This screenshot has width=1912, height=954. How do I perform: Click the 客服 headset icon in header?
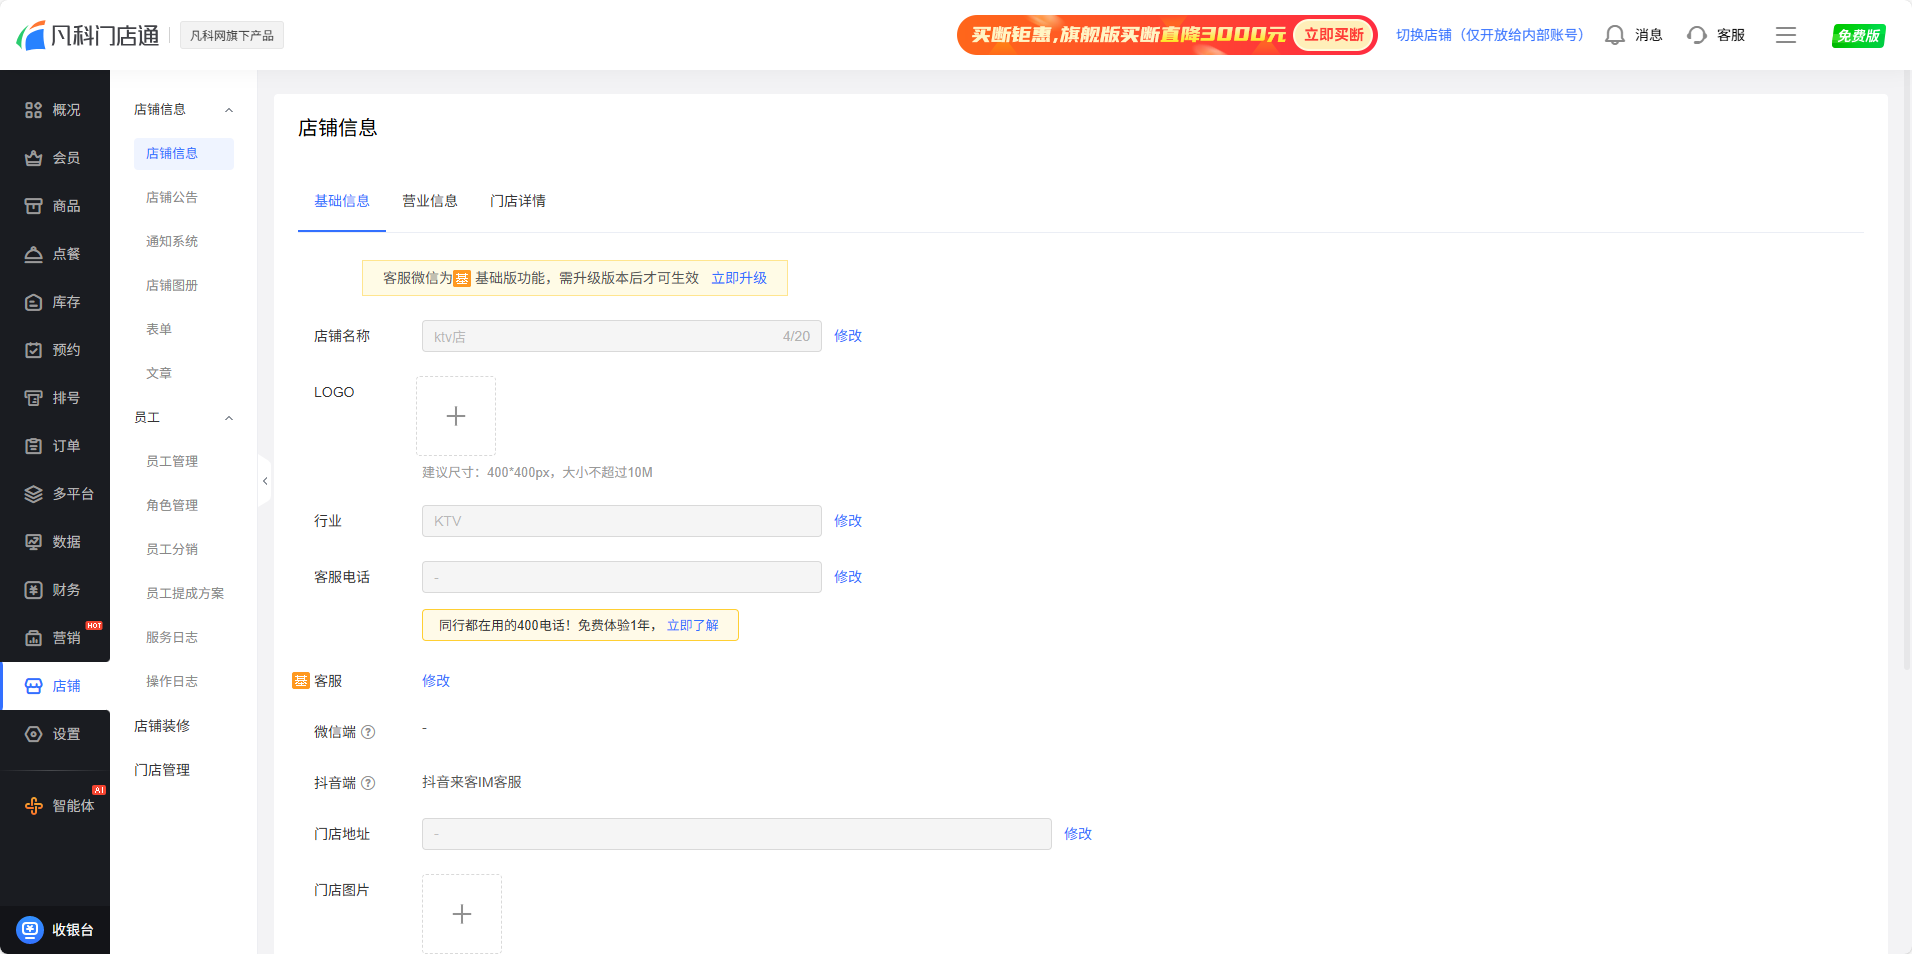(x=1696, y=35)
